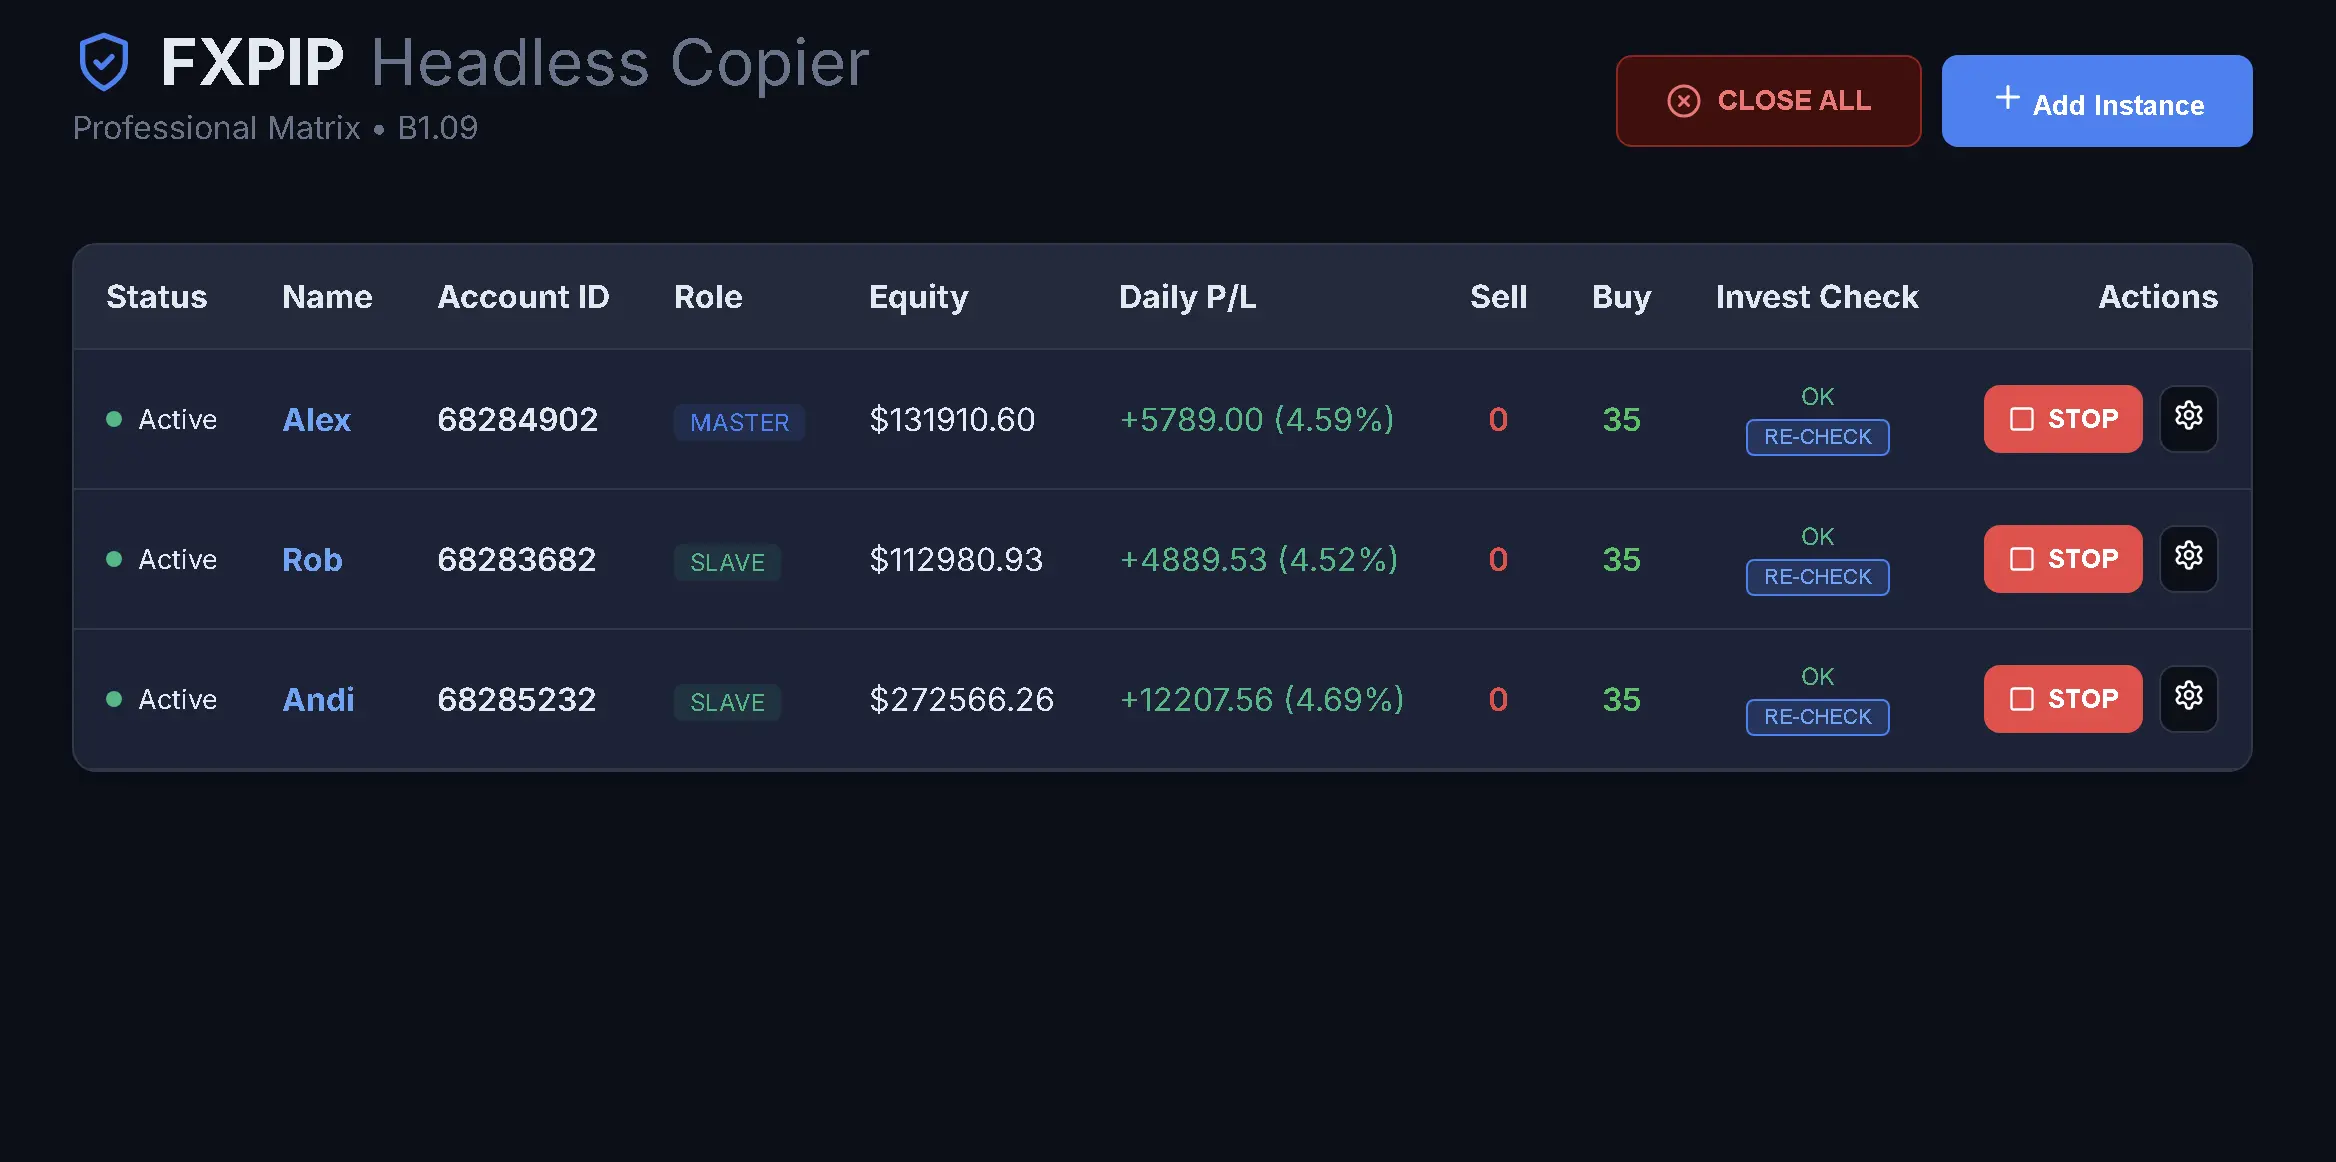This screenshot has height=1162, width=2336.
Task: Close all trades with CLOSE ALL button
Action: (x=1768, y=101)
